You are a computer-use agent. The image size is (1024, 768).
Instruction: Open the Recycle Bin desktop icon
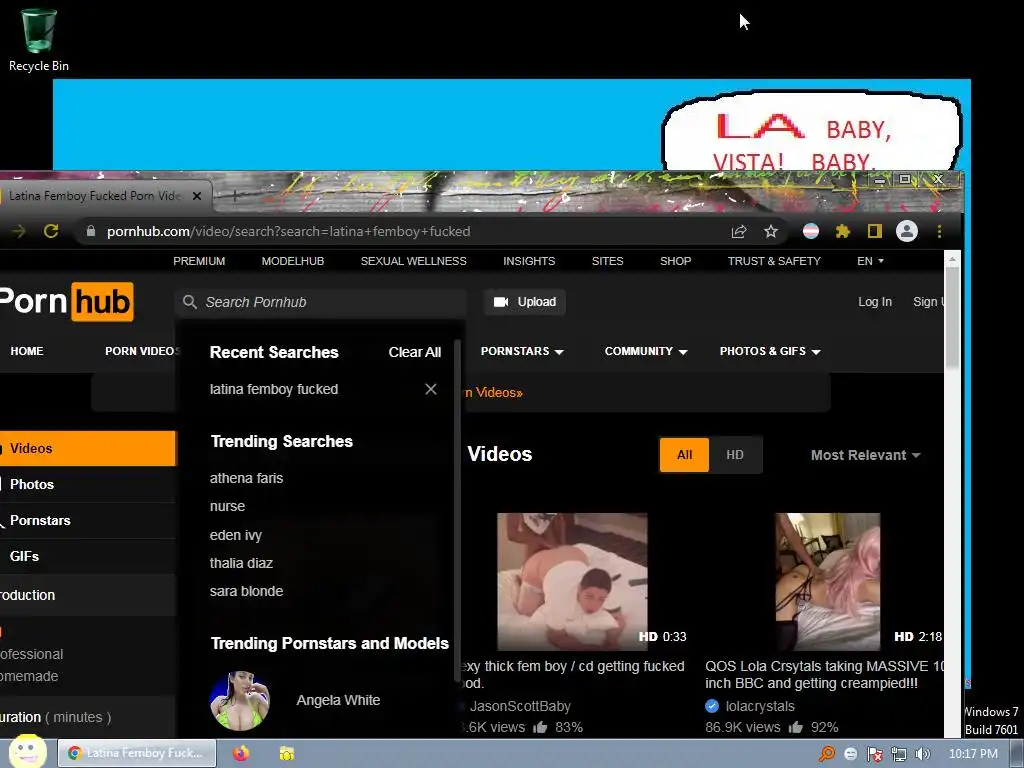[x=39, y=39]
